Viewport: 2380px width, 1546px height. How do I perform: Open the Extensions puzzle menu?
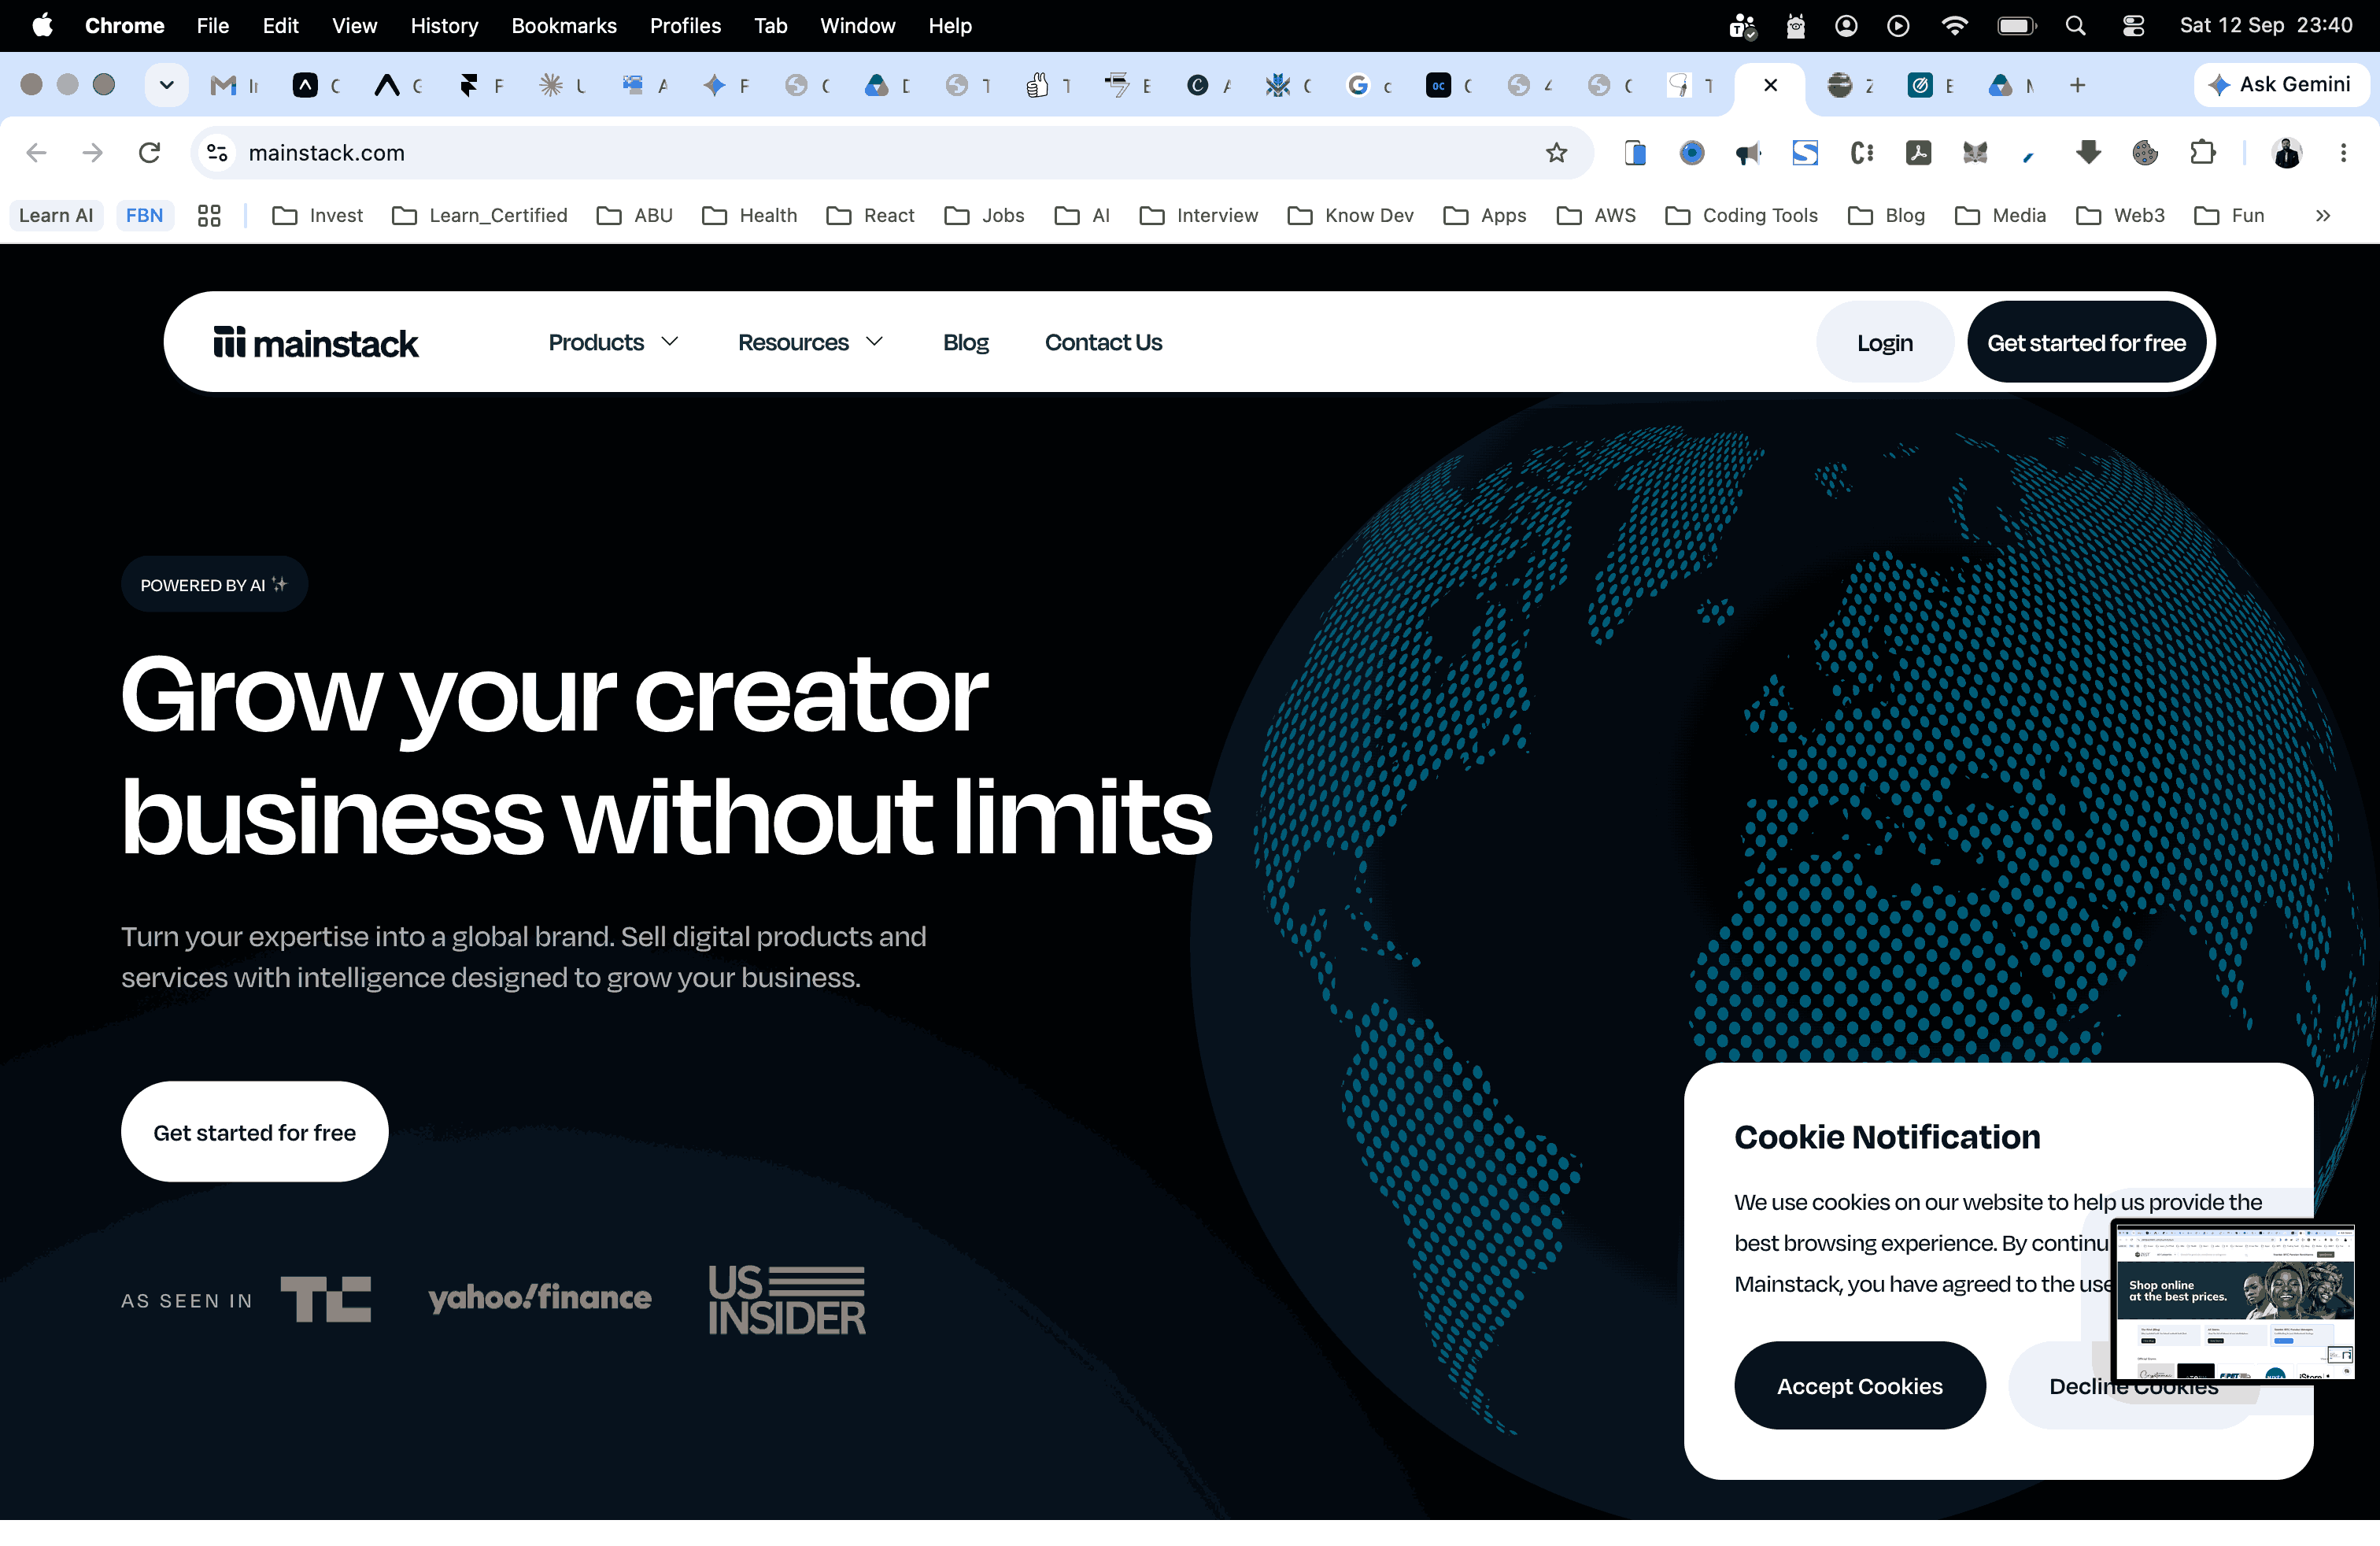[x=2202, y=153]
